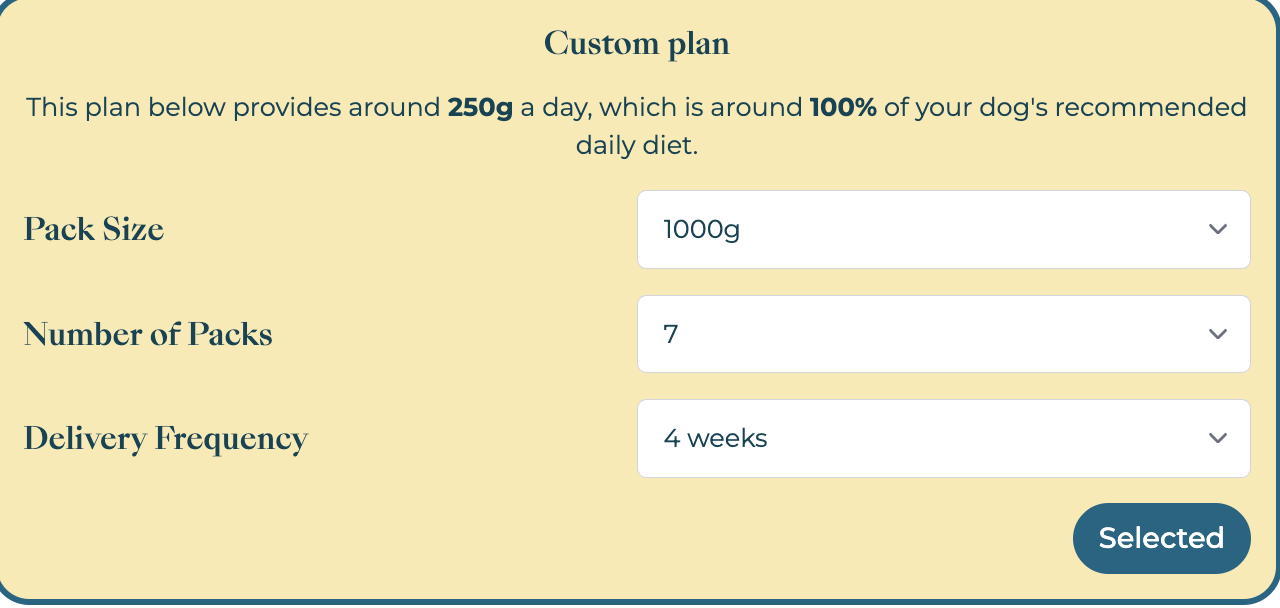Click the Custom plan heading
The width and height of the screenshot is (1280, 608).
[x=637, y=44]
